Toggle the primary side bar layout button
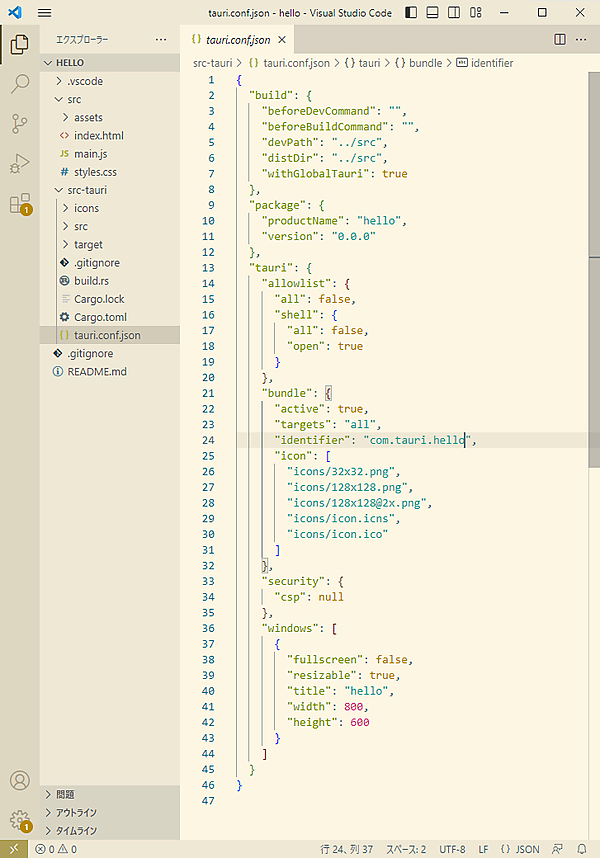600x858 pixels. tap(413, 13)
